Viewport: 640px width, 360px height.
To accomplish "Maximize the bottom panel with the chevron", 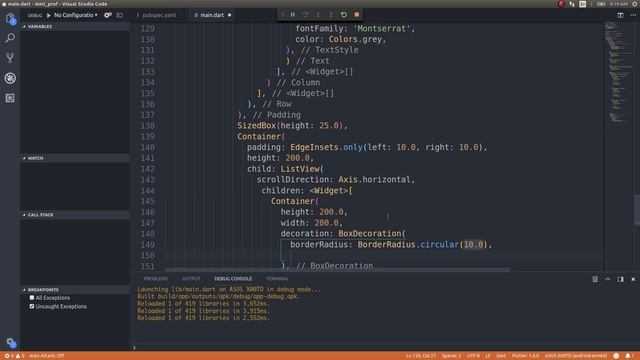I will pyautogui.click(x=608, y=279).
